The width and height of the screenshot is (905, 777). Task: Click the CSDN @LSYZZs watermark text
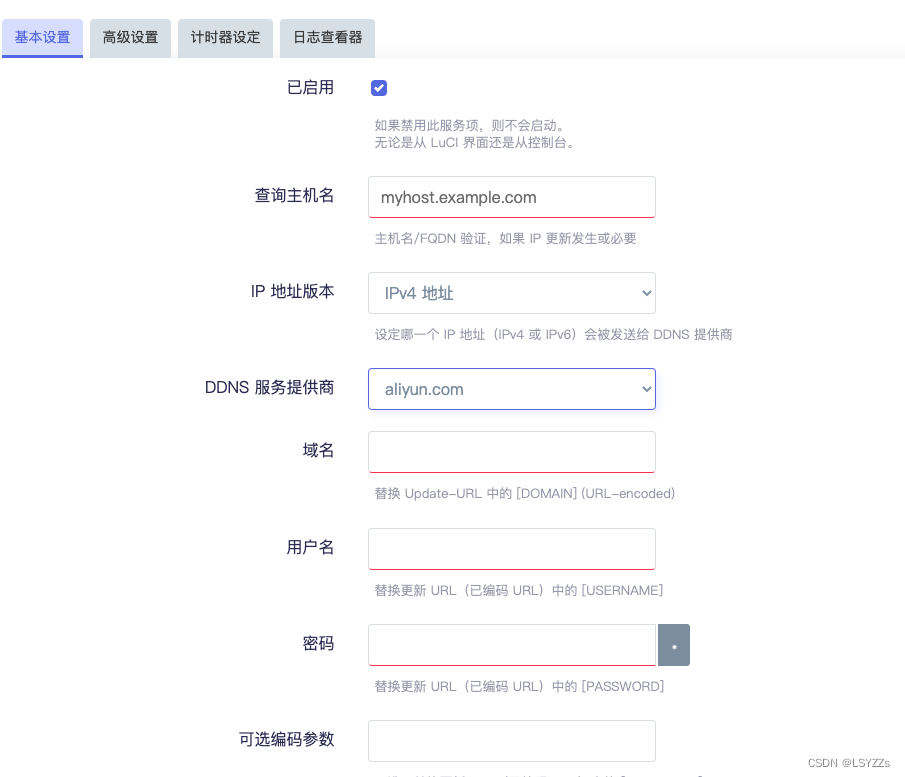851,762
